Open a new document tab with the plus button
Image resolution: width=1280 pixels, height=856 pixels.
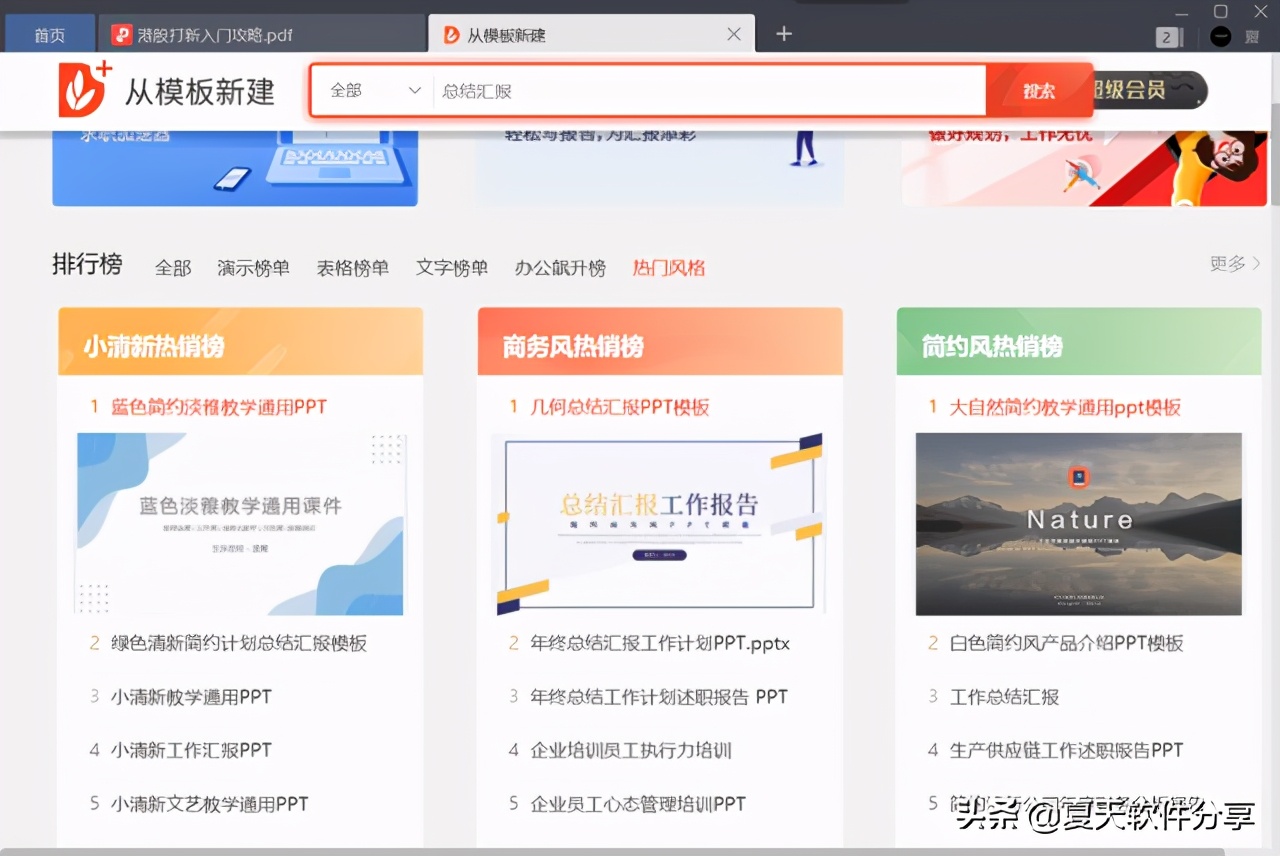(783, 33)
